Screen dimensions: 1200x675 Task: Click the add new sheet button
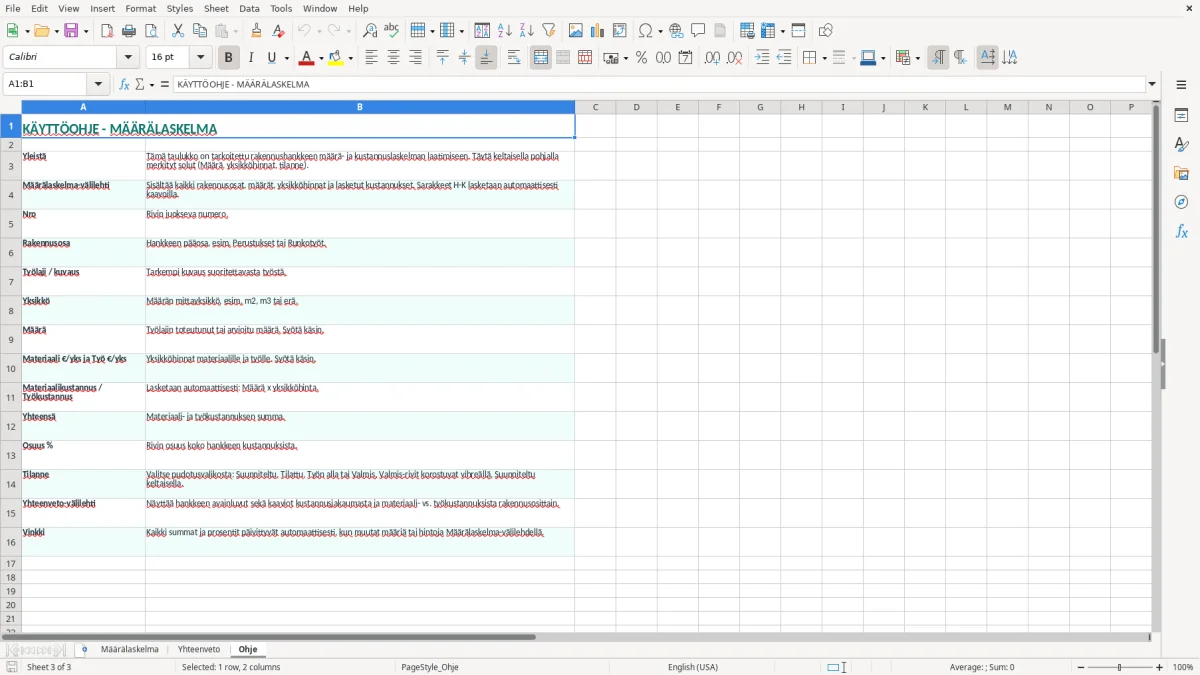pyautogui.click(x=84, y=650)
